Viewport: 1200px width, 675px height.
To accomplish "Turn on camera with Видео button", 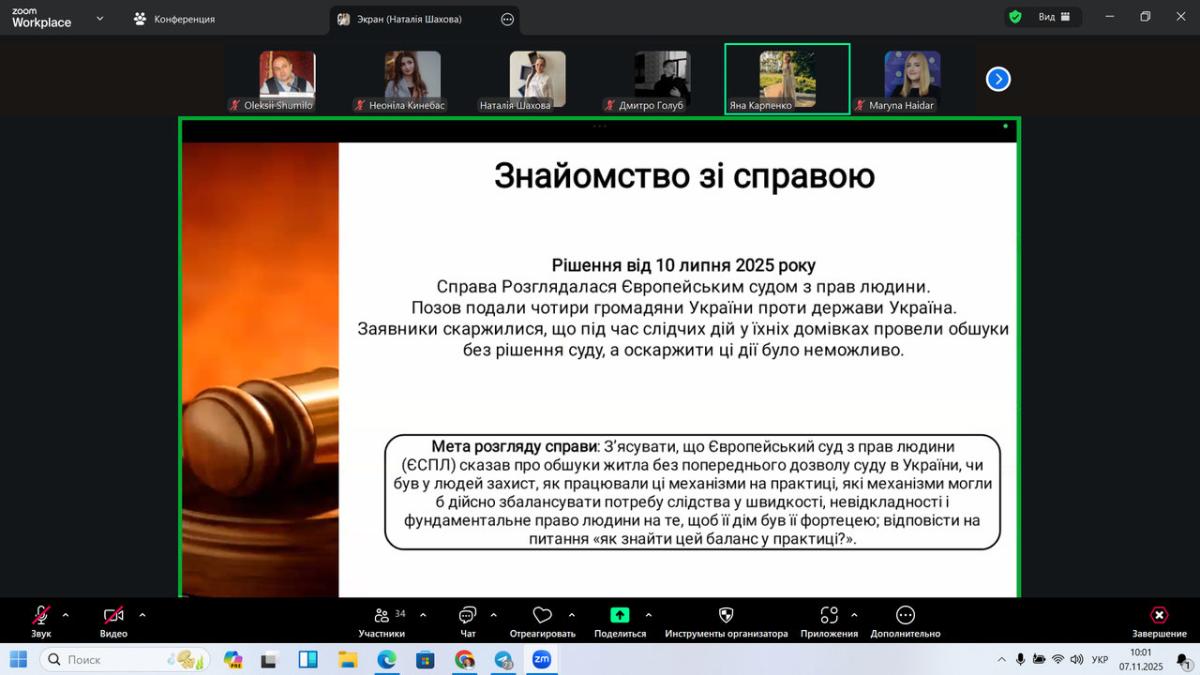I will (113, 616).
